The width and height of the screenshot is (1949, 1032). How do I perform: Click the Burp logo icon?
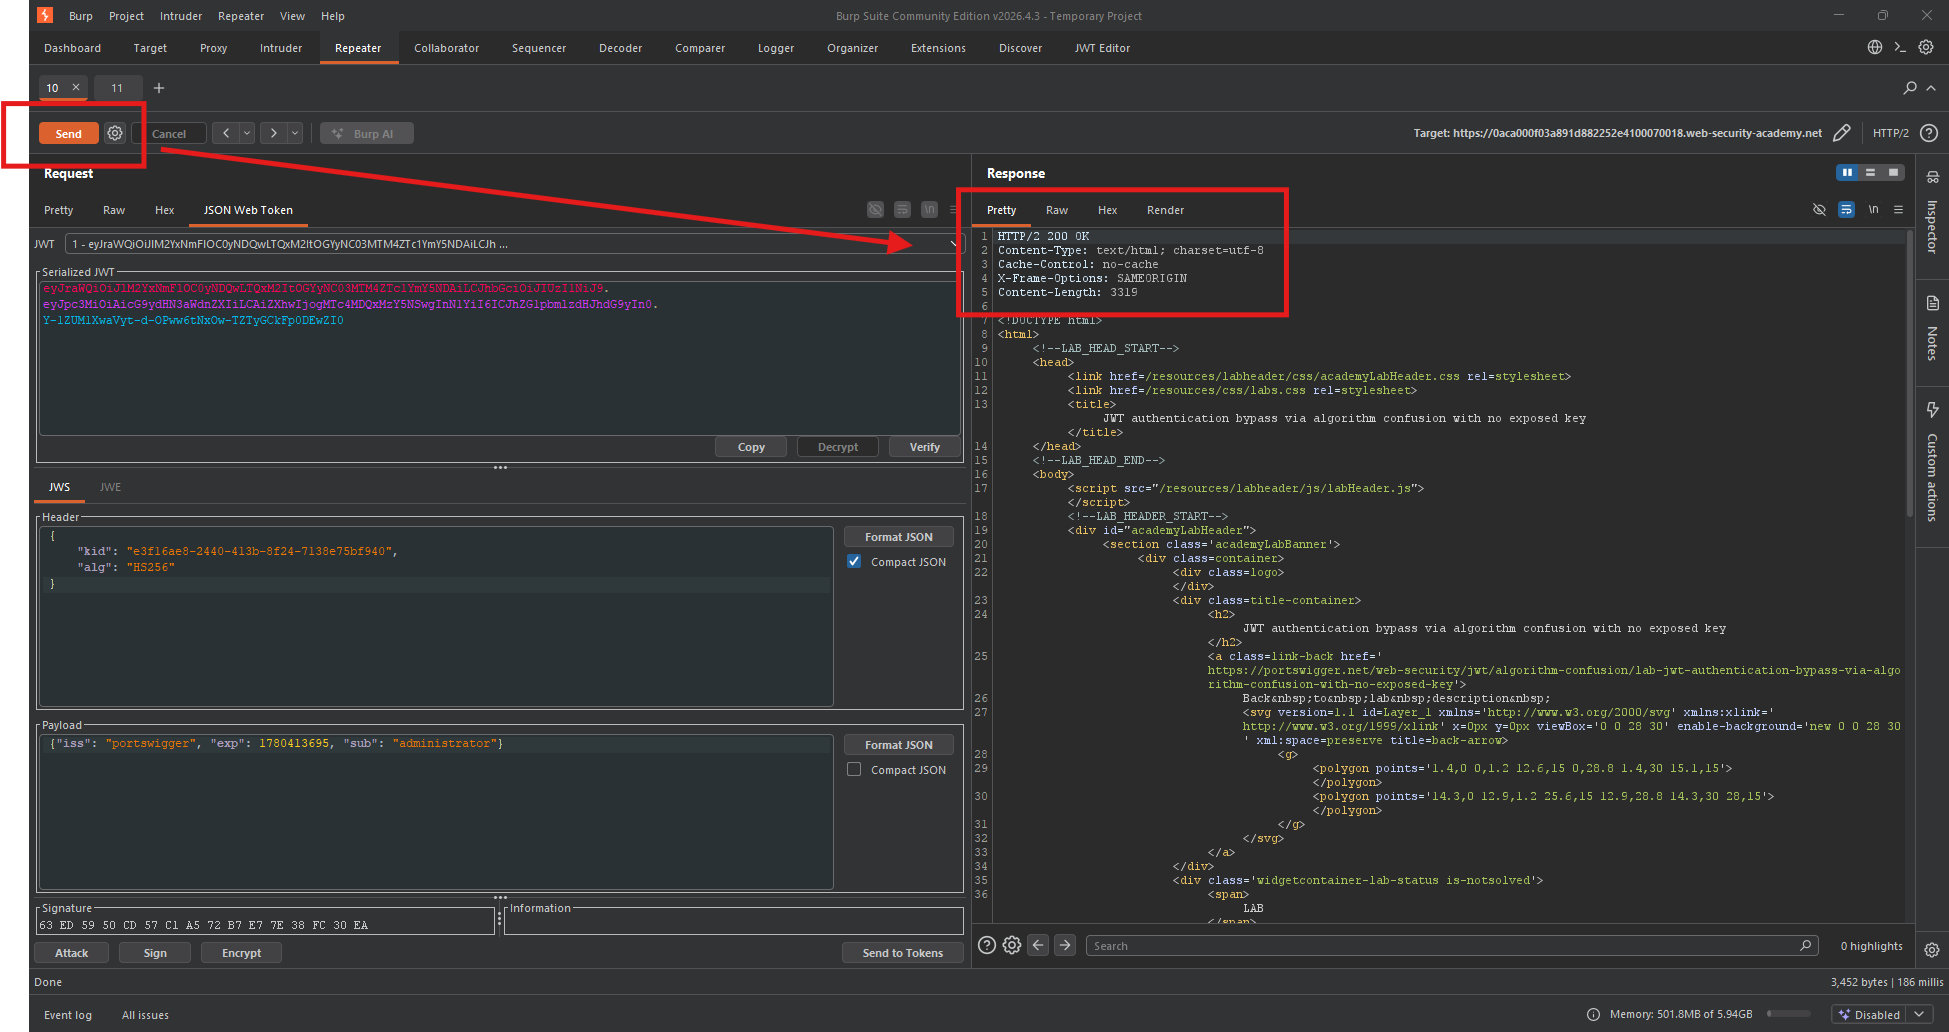click(x=45, y=15)
